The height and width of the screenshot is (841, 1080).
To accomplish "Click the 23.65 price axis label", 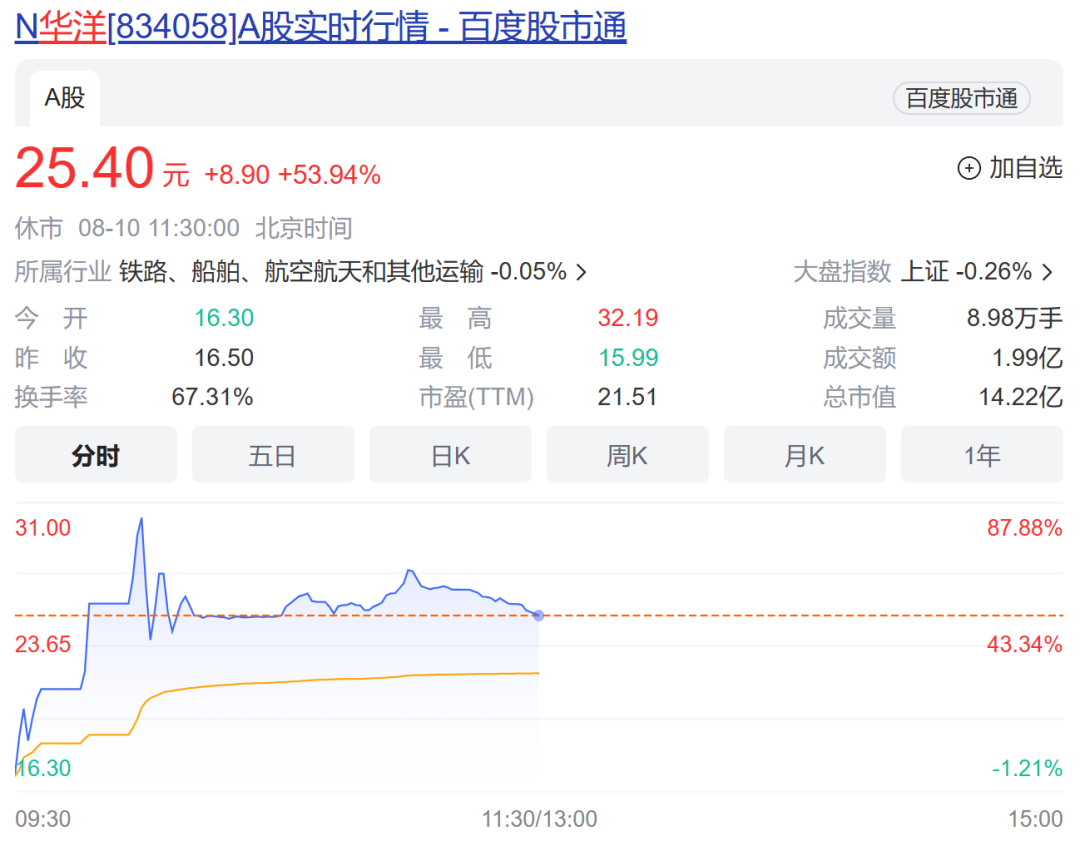I will tap(43, 645).
